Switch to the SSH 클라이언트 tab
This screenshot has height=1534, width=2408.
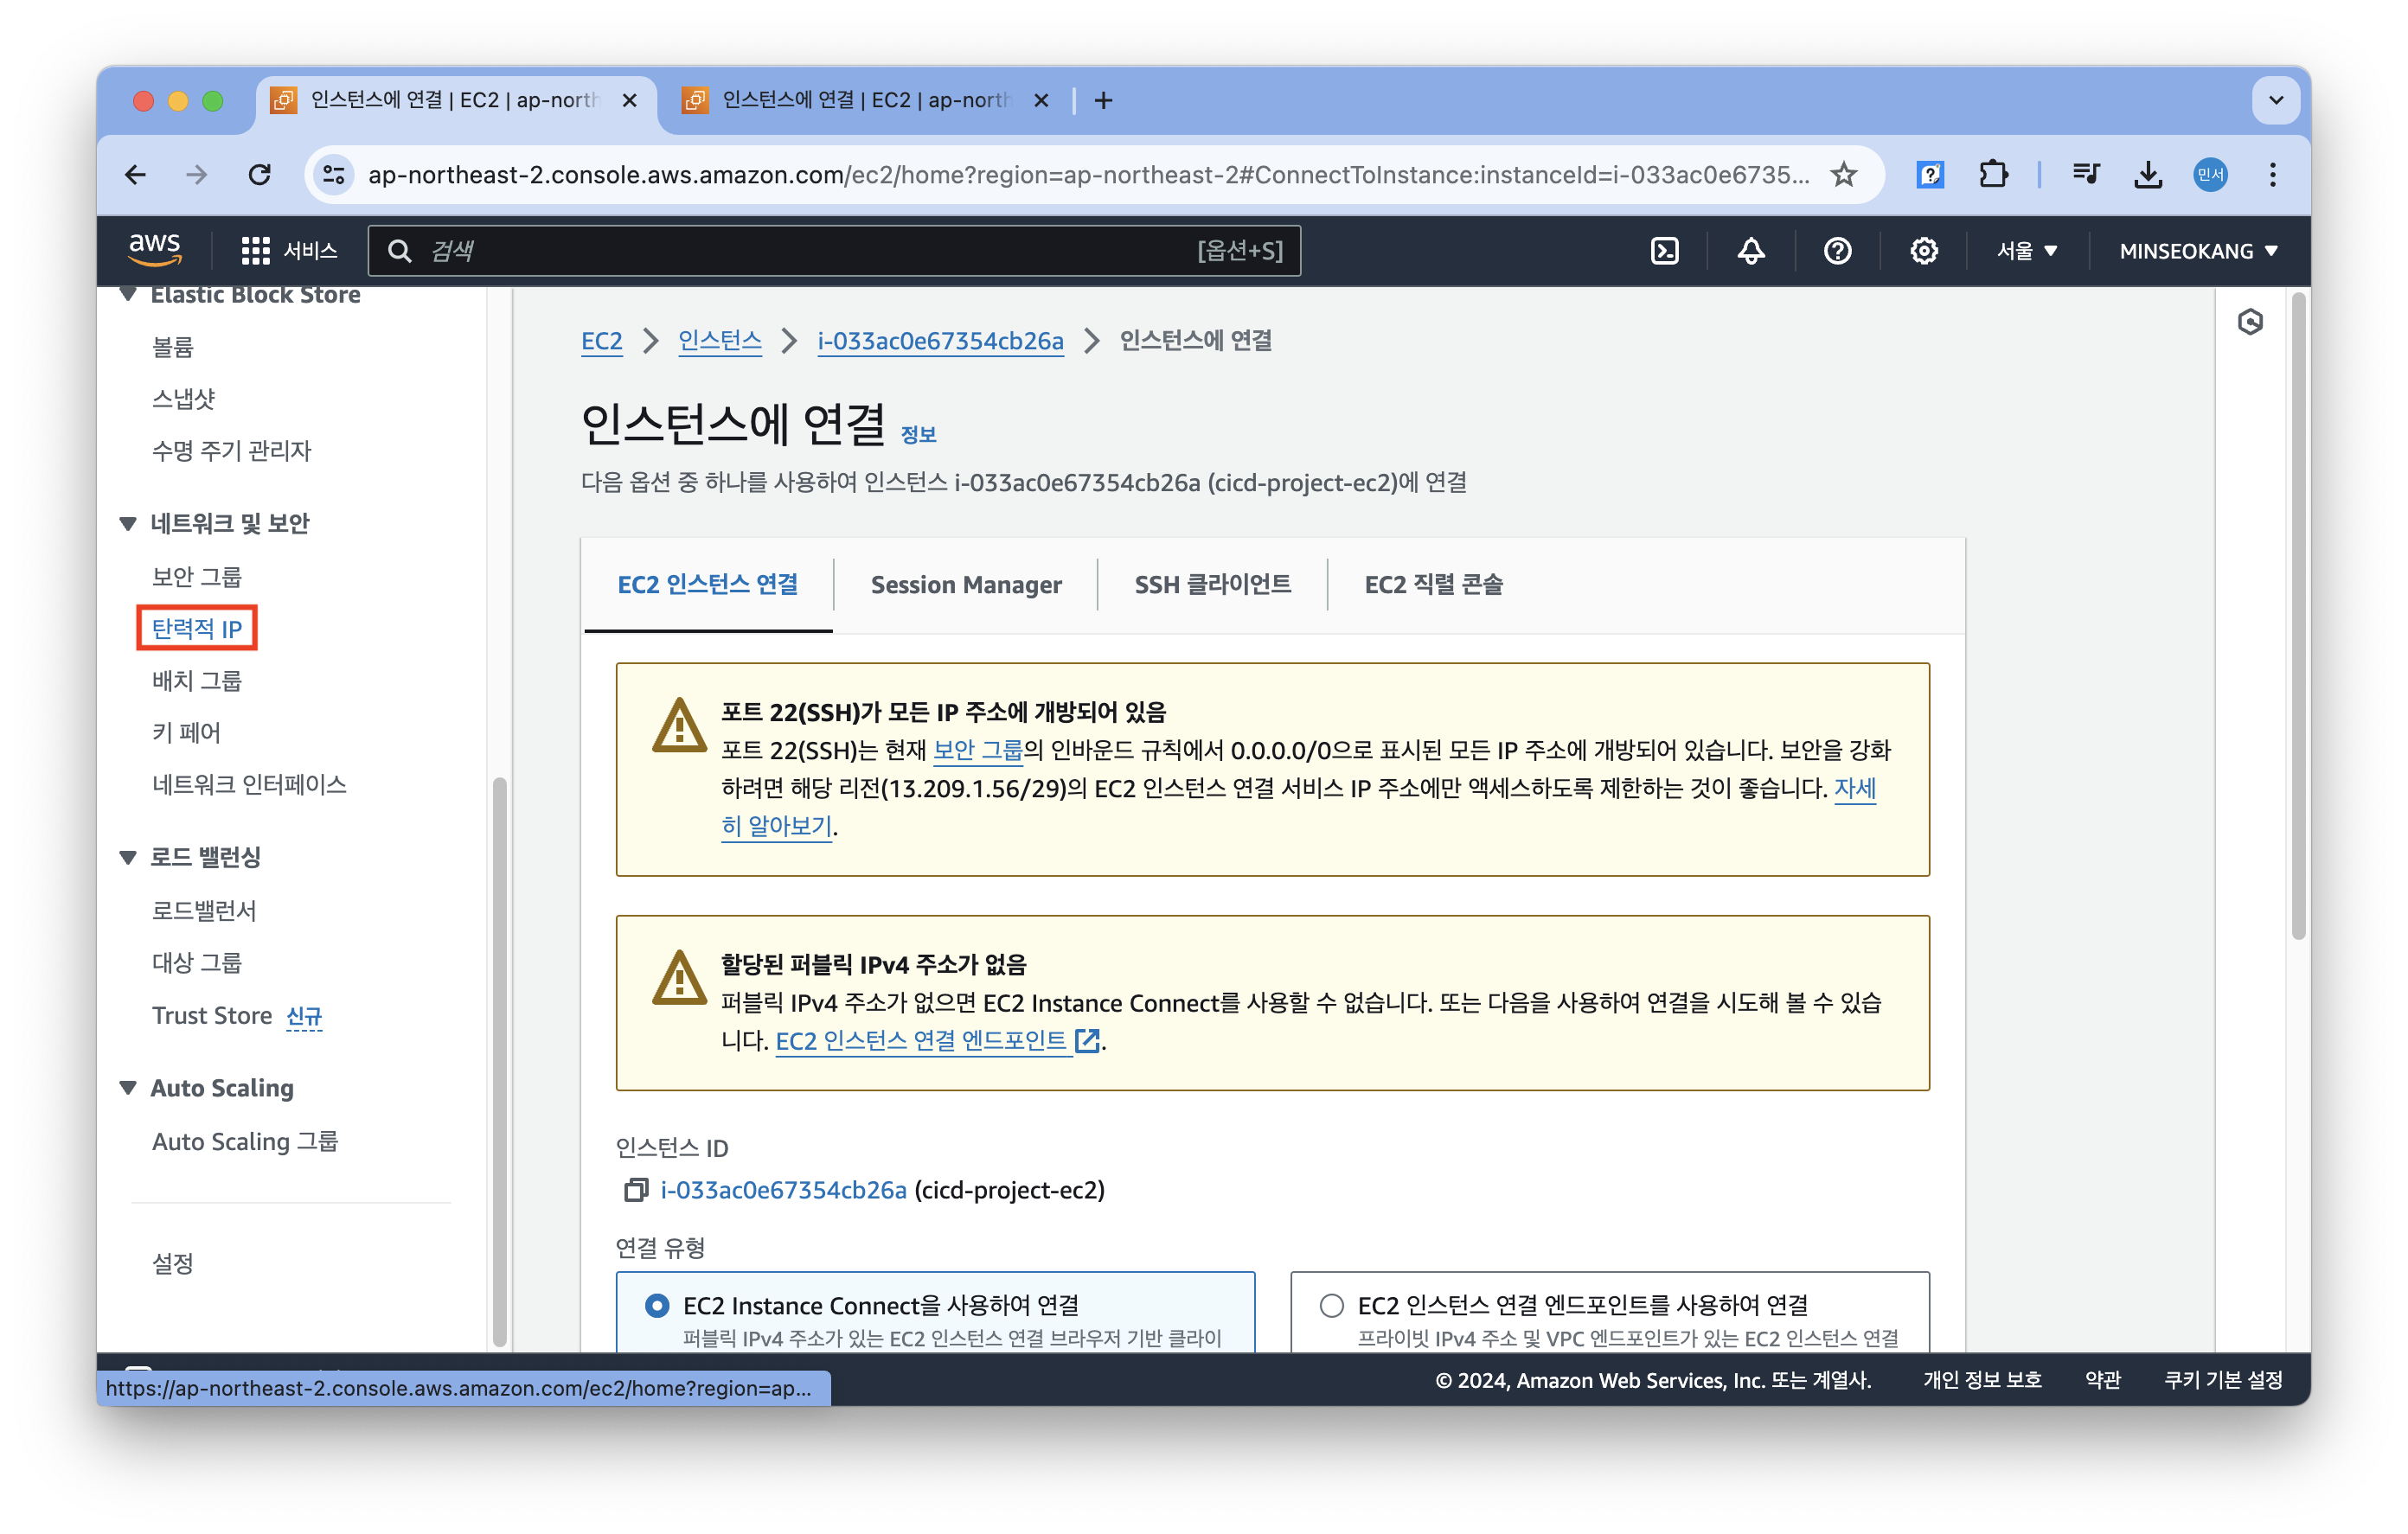(x=1212, y=584)
